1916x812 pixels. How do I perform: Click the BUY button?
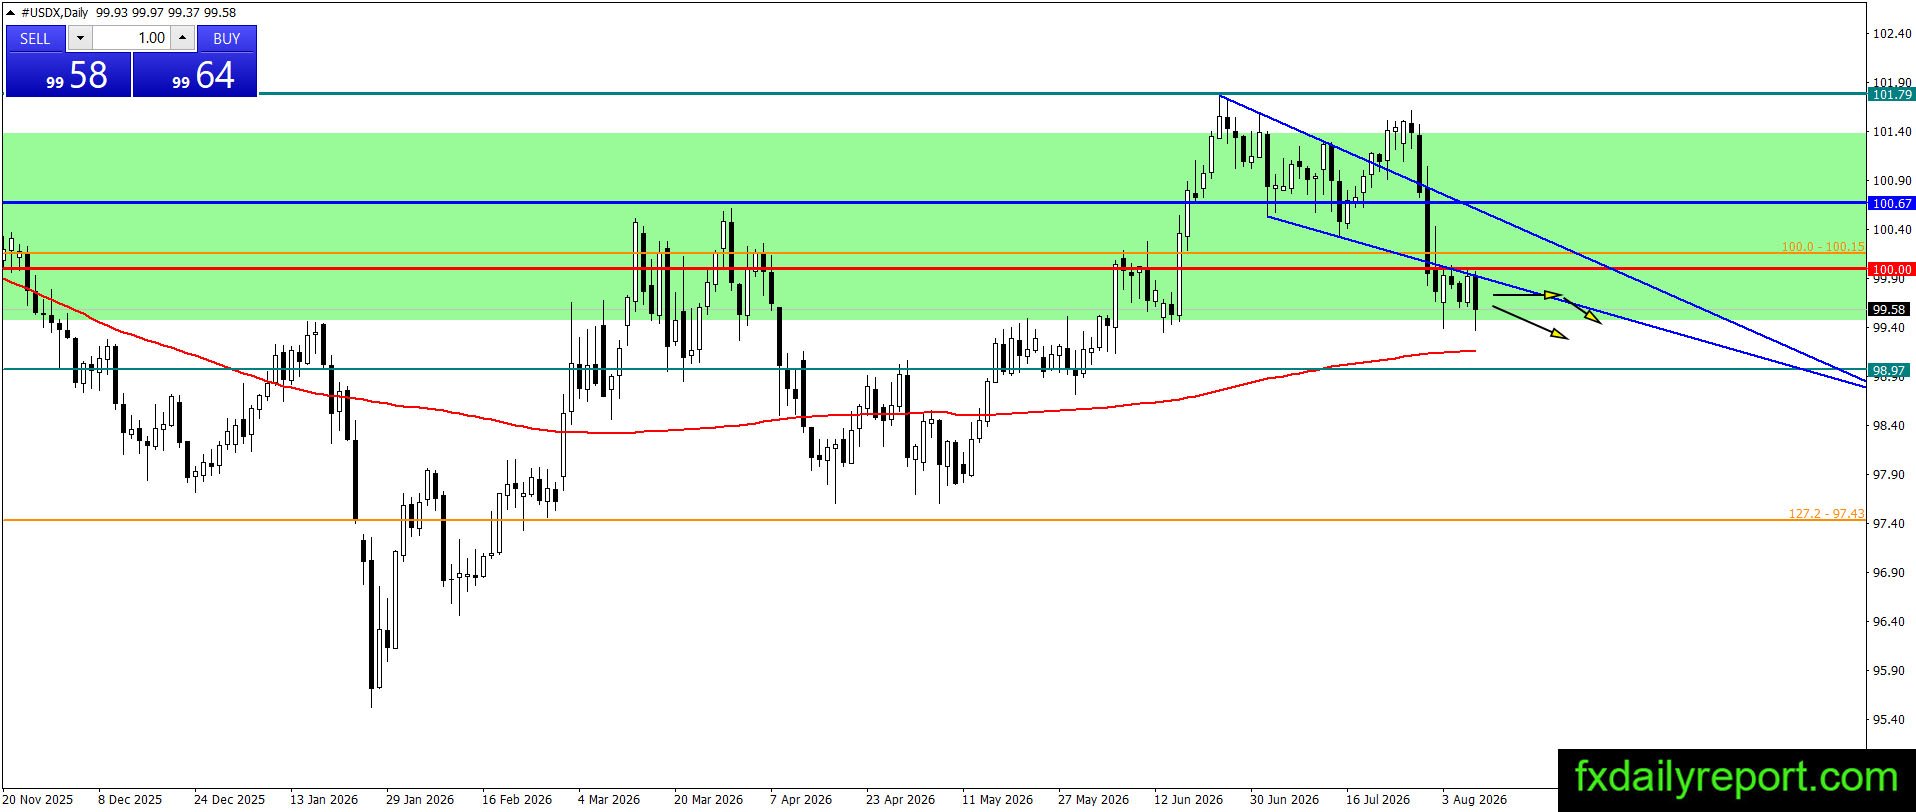click(227, 38)
